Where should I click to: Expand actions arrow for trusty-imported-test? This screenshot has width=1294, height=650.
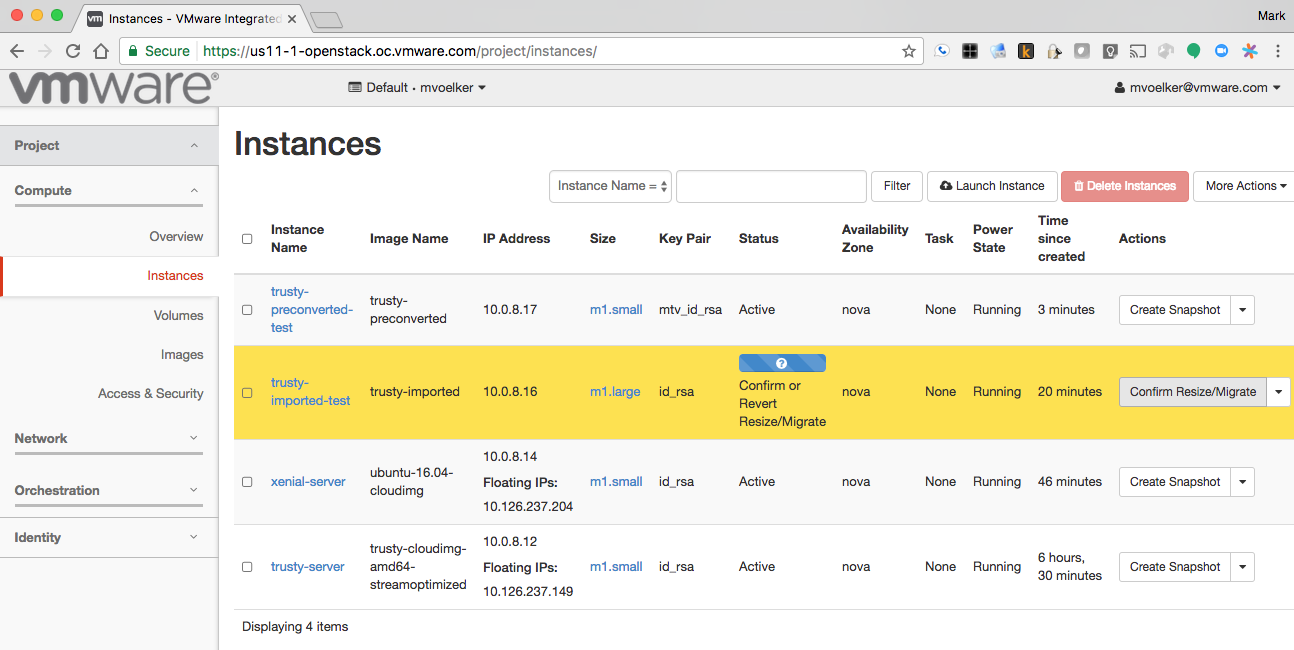[x=1279, y=392]
